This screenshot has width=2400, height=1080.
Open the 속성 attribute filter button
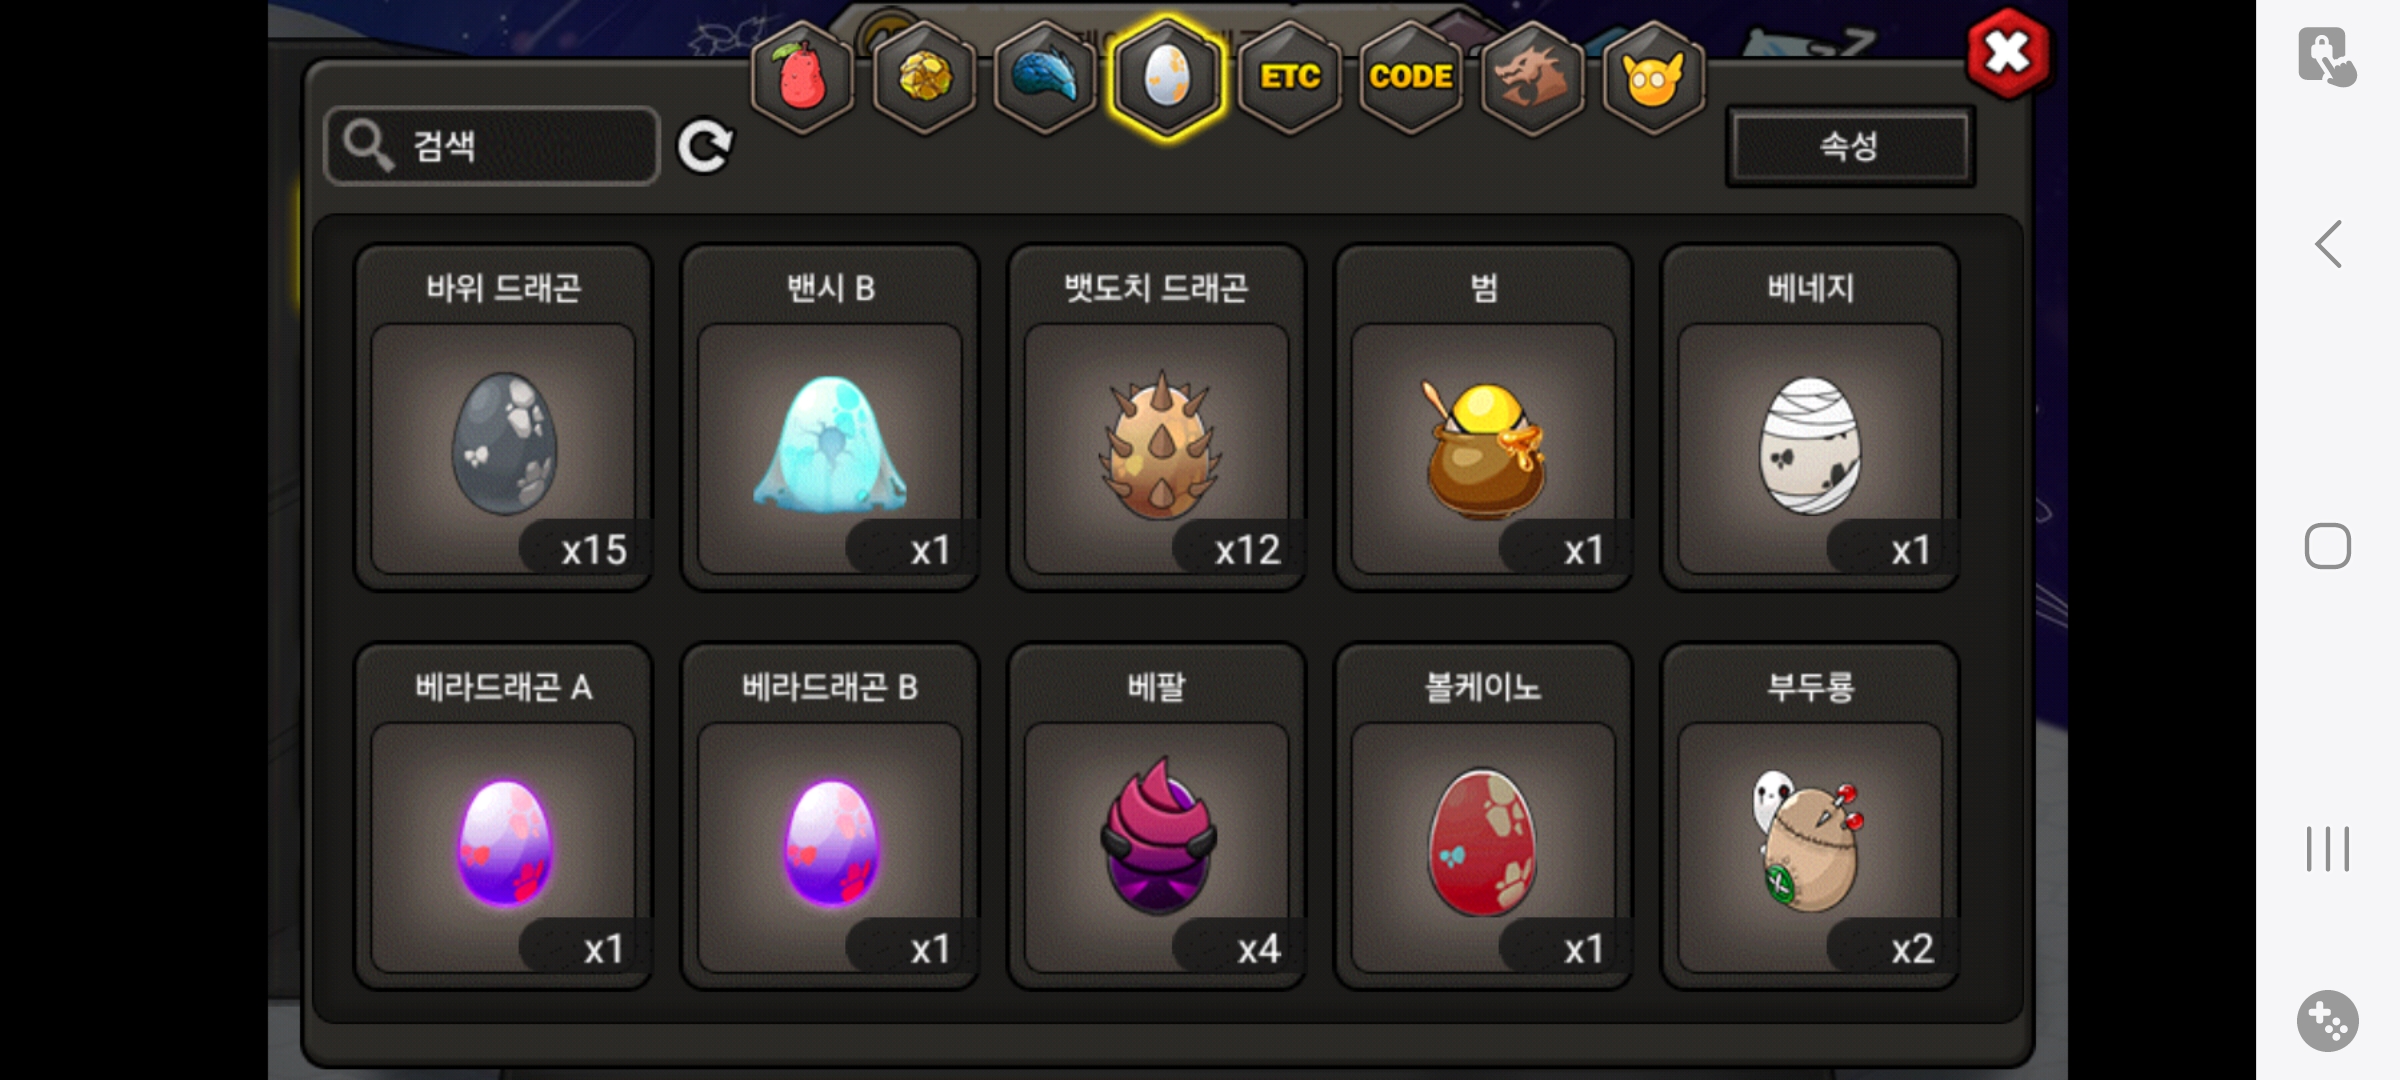pyautogui.click(x=1850, y=146)
